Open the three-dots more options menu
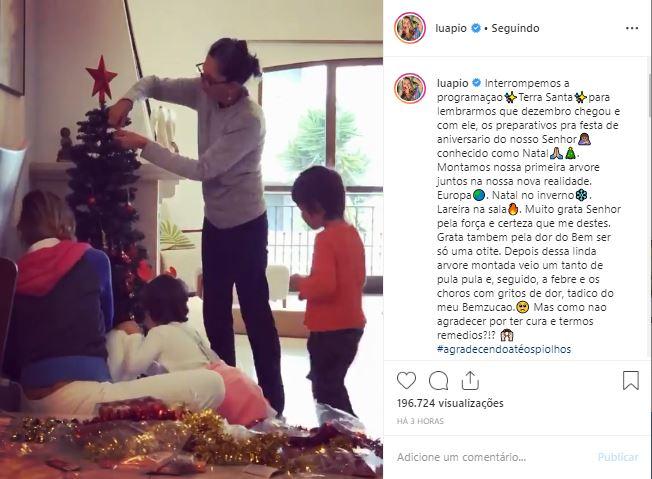The image size is (652, 479). 632,28
